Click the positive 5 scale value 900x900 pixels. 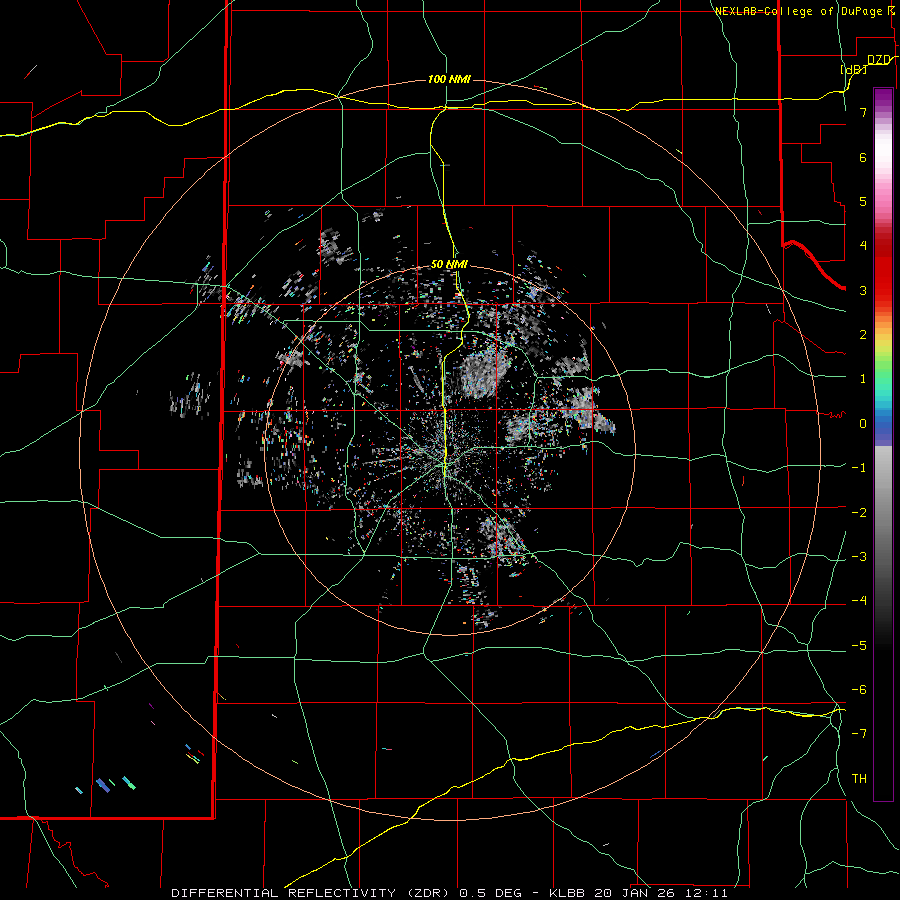863,201
